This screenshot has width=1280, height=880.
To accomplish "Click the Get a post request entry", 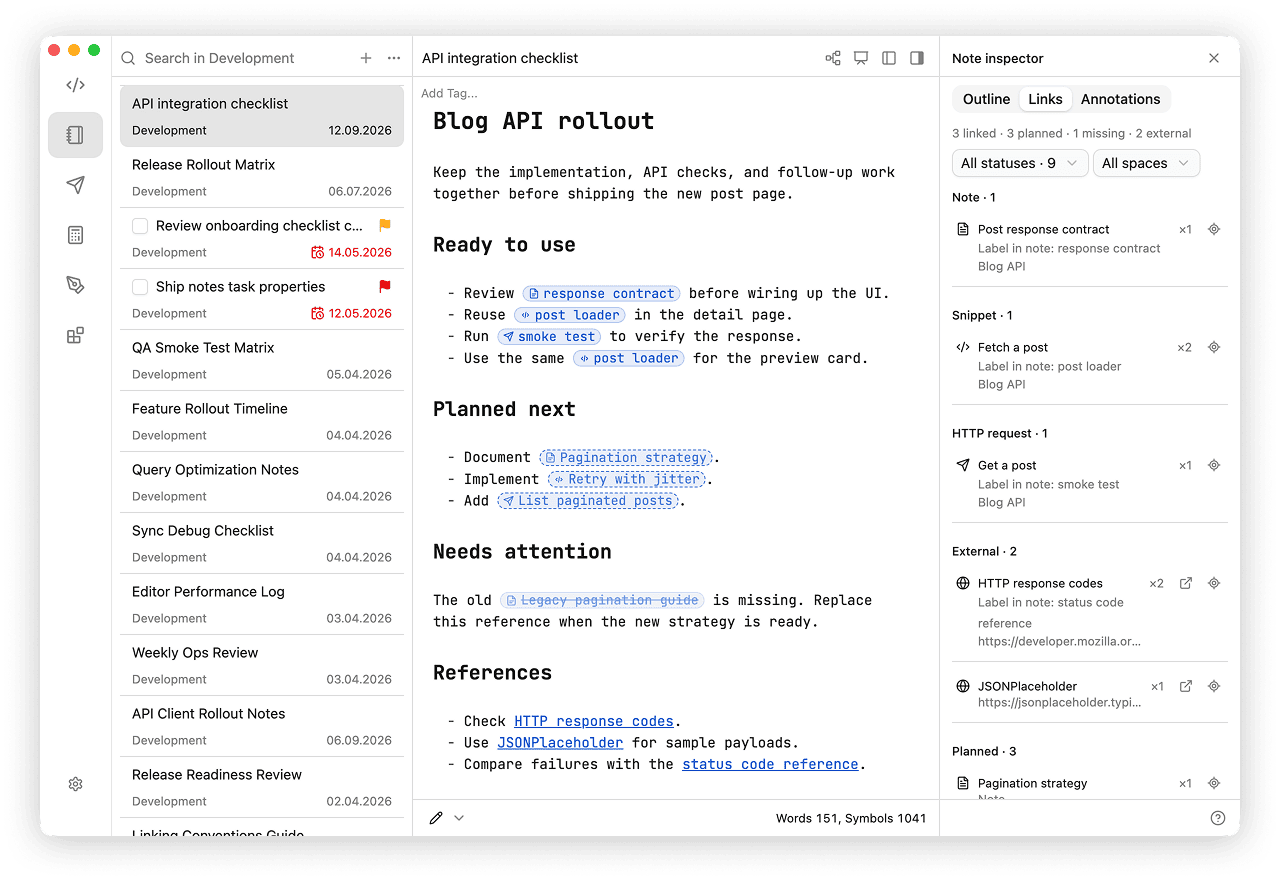I will tap(1090, 483).
